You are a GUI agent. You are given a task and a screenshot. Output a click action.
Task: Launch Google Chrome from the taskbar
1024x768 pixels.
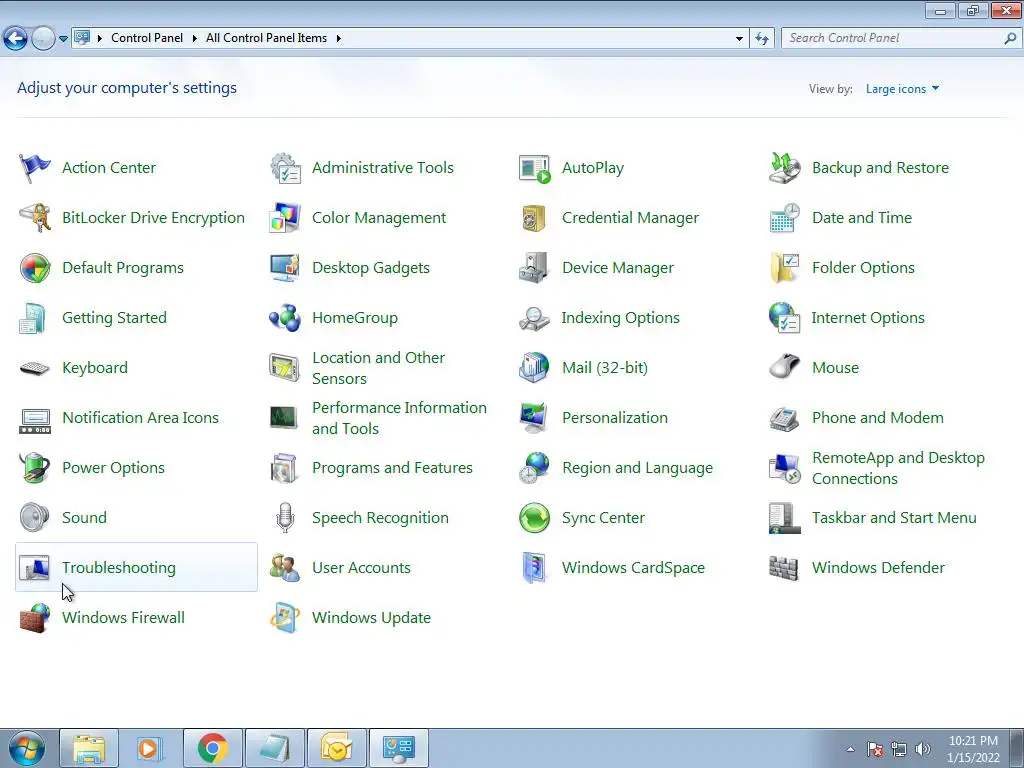click(x=213, y=748)
